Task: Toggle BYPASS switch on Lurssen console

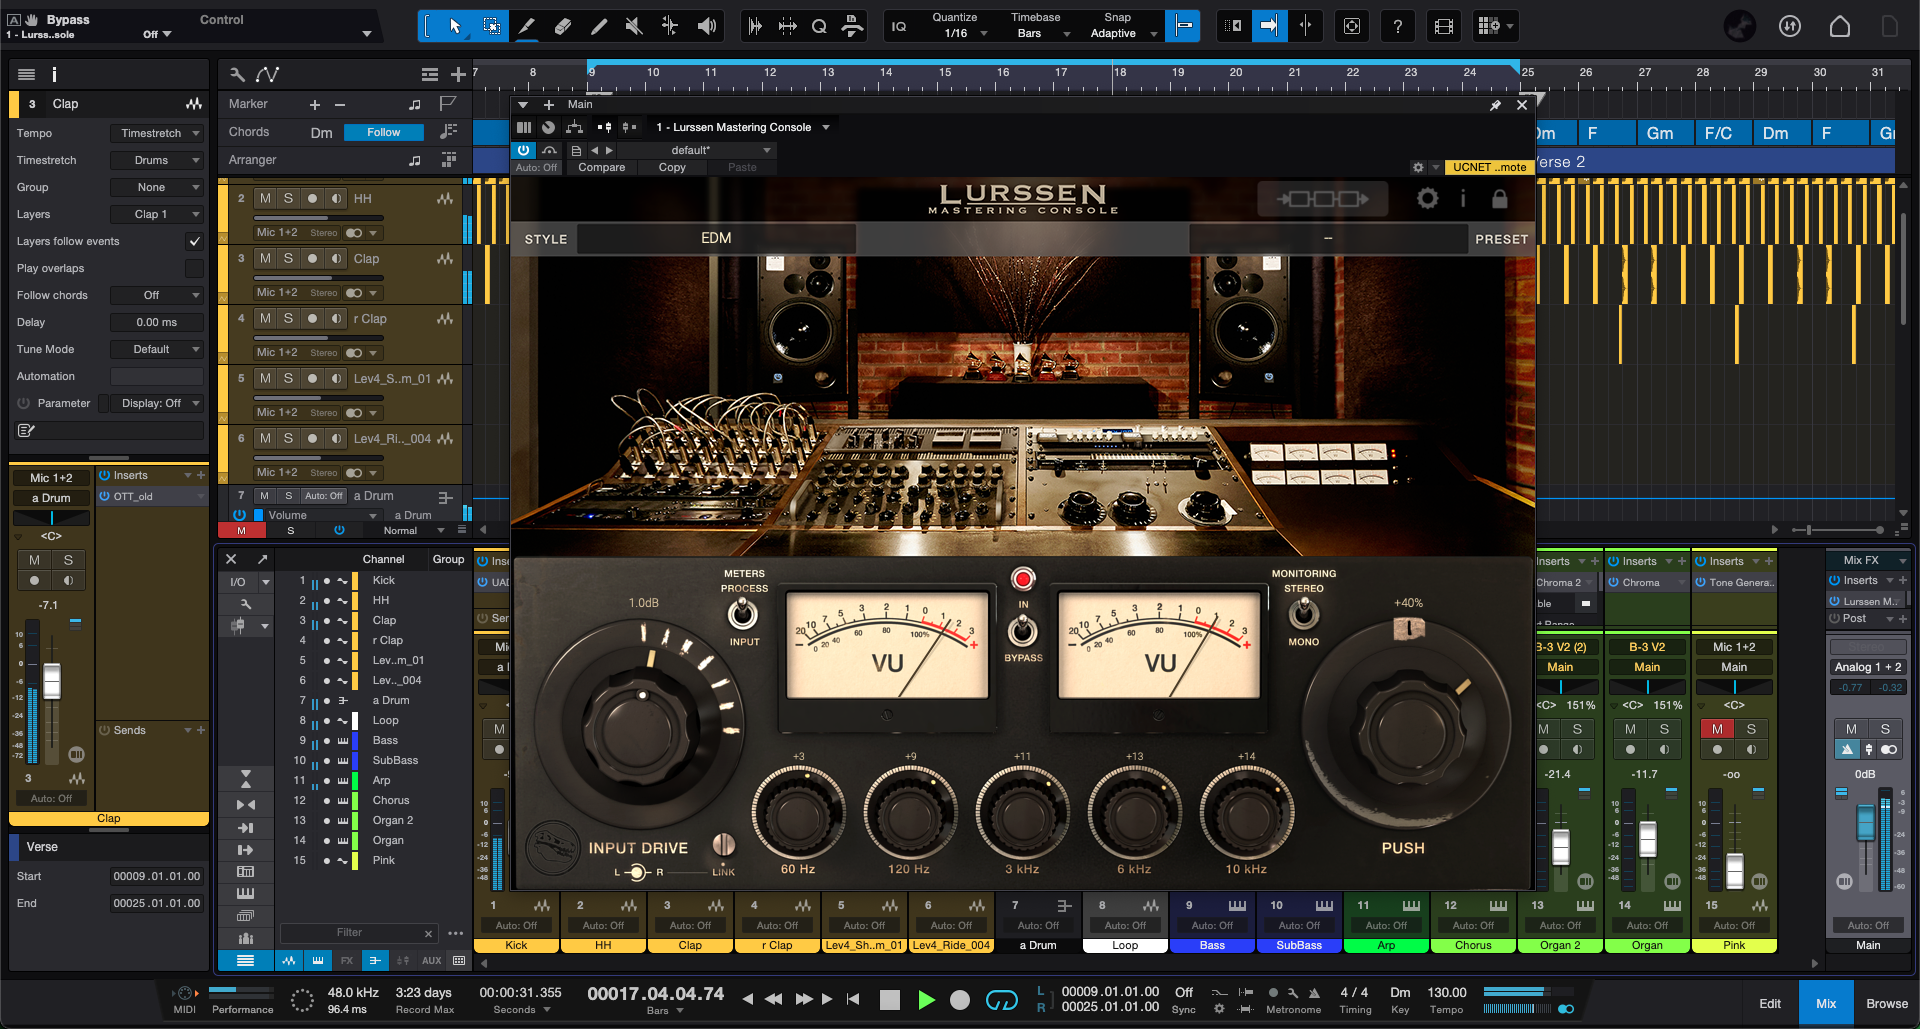Action: pyautogui.click(x=1022, y=630)
